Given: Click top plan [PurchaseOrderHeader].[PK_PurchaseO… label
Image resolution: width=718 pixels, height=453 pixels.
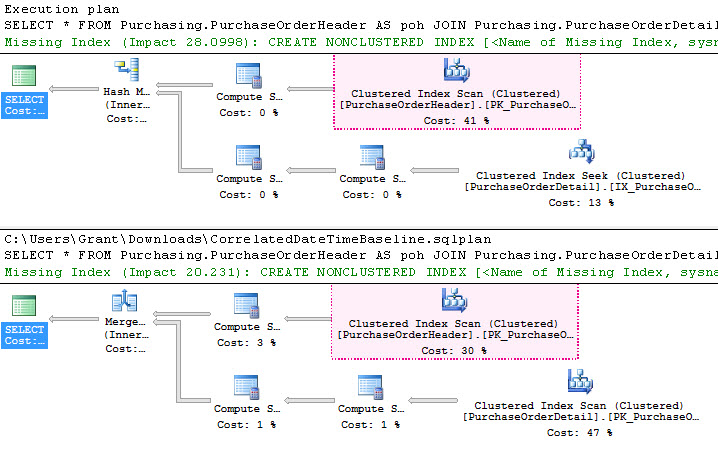Looking at the screenshot, I should [457, 105].
